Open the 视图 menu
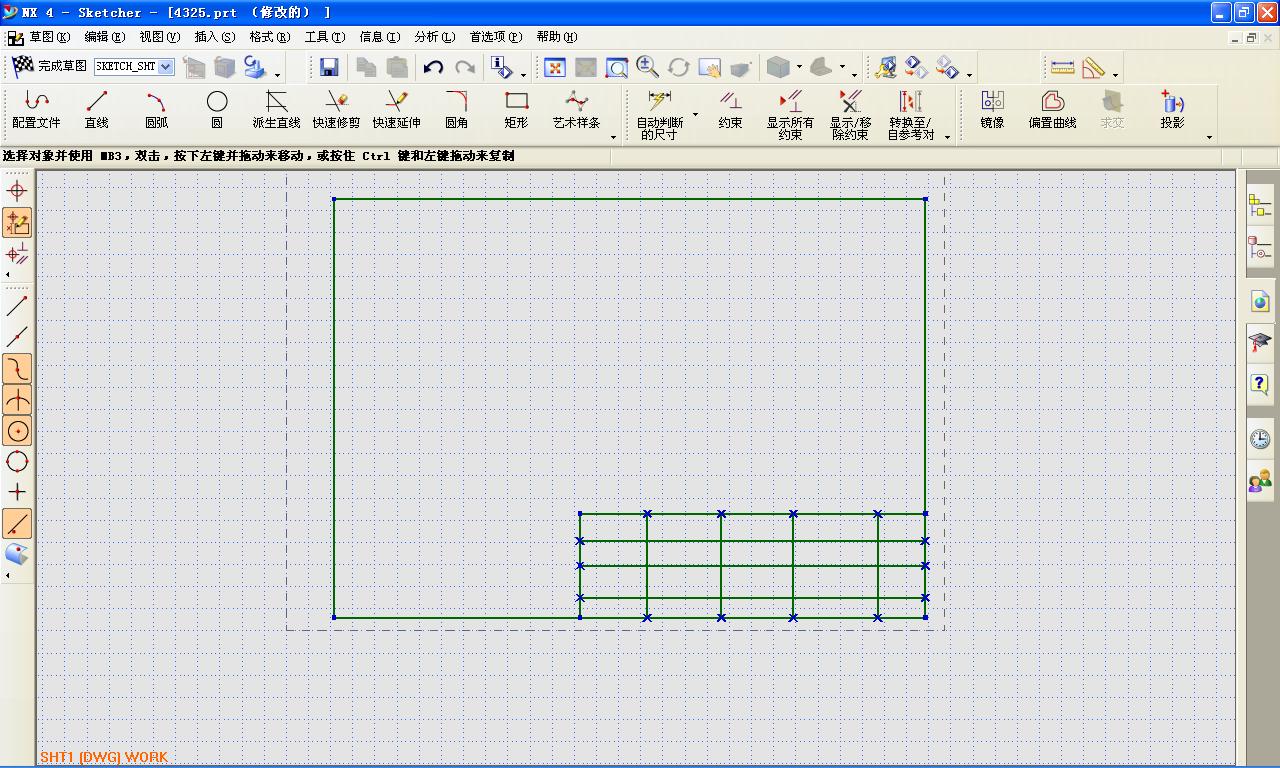1280x768 pixels. (160, 37)
